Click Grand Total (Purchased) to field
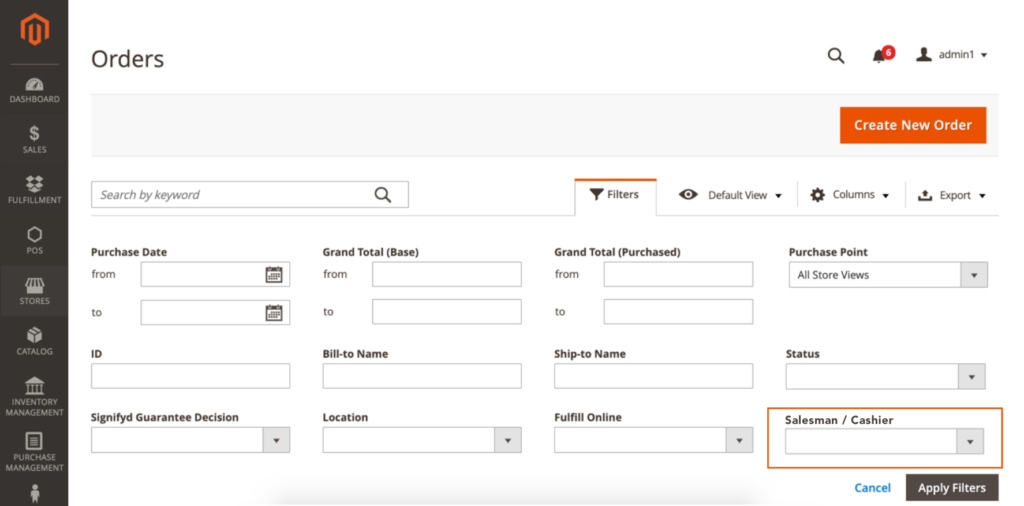This screenshot has width=1024, height=506. tap(678, 312)
